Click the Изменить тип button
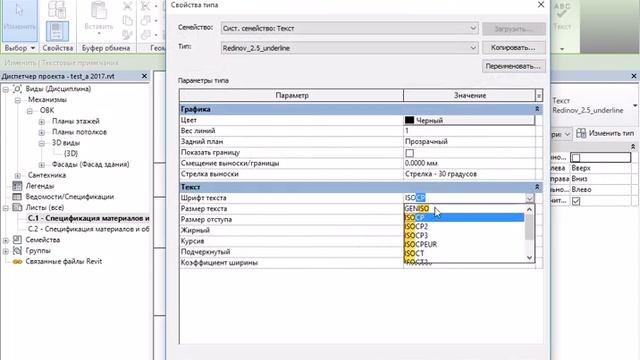 606,133
